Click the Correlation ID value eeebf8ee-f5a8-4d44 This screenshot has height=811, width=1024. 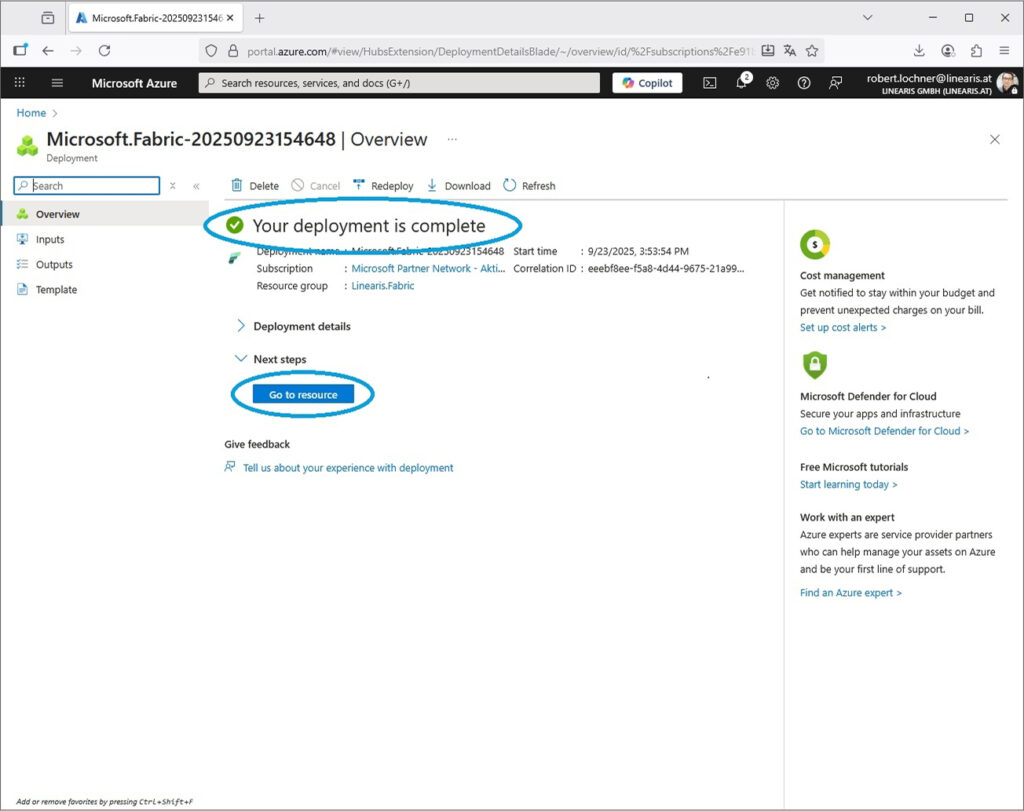(665, 268)
